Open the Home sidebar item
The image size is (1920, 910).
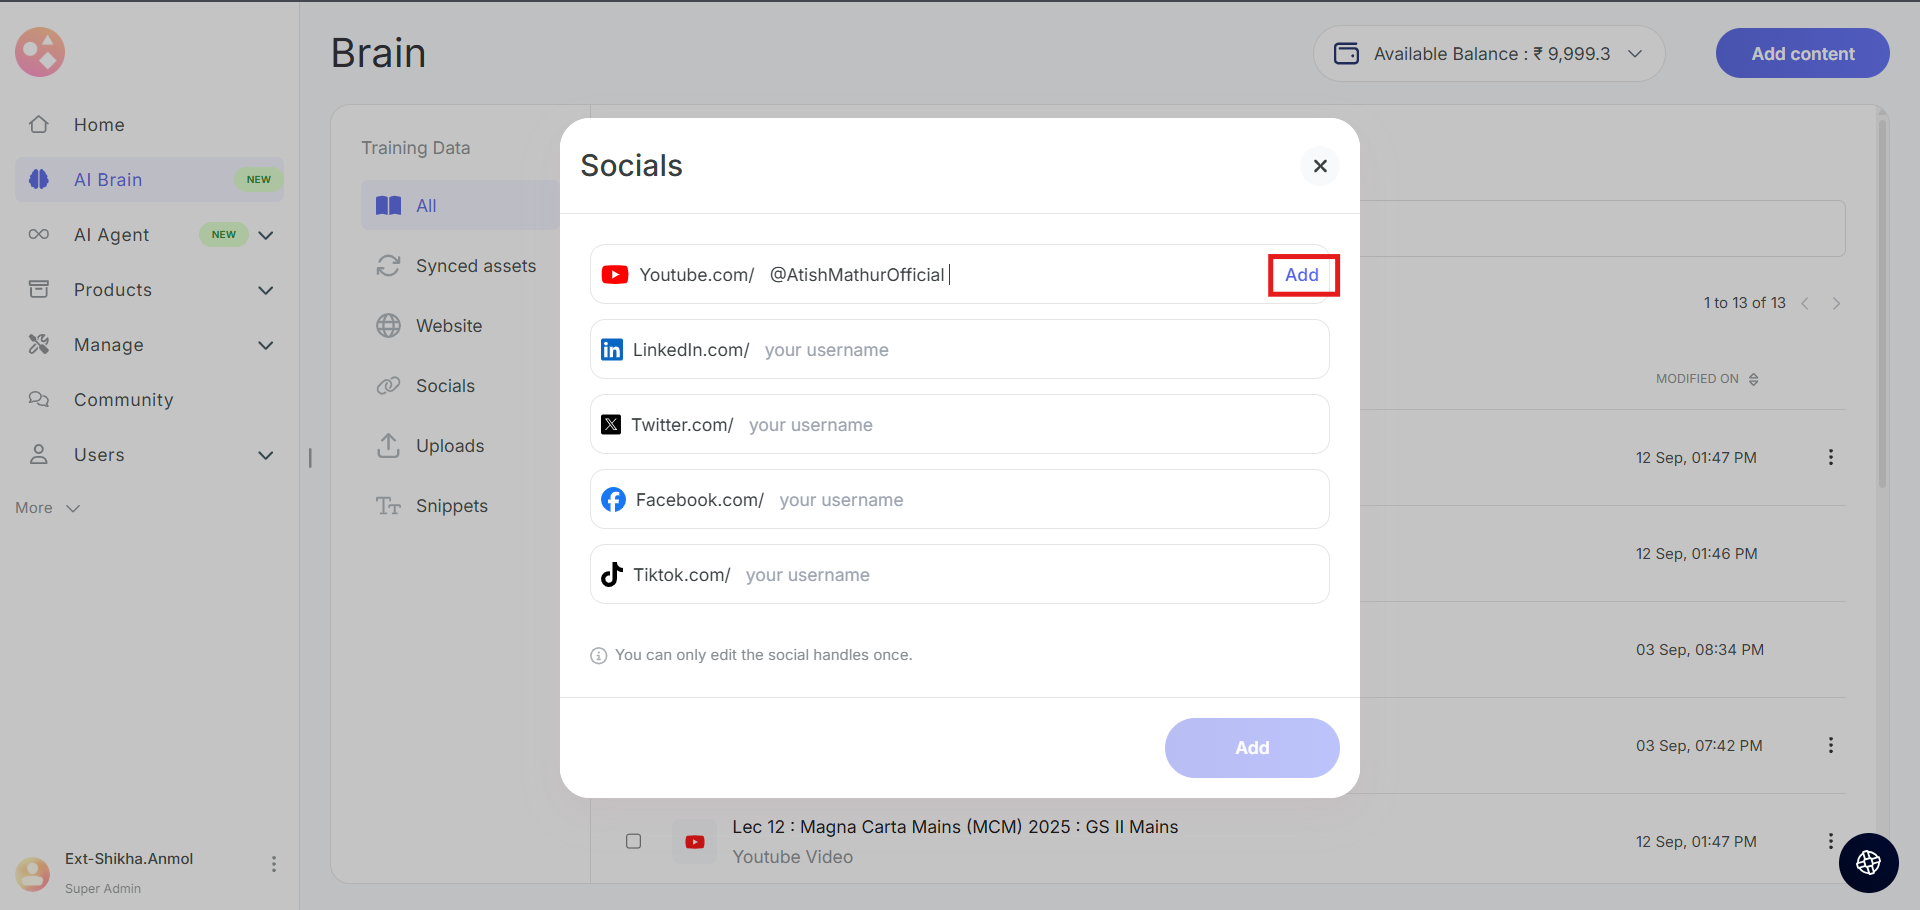click(99, 125)
